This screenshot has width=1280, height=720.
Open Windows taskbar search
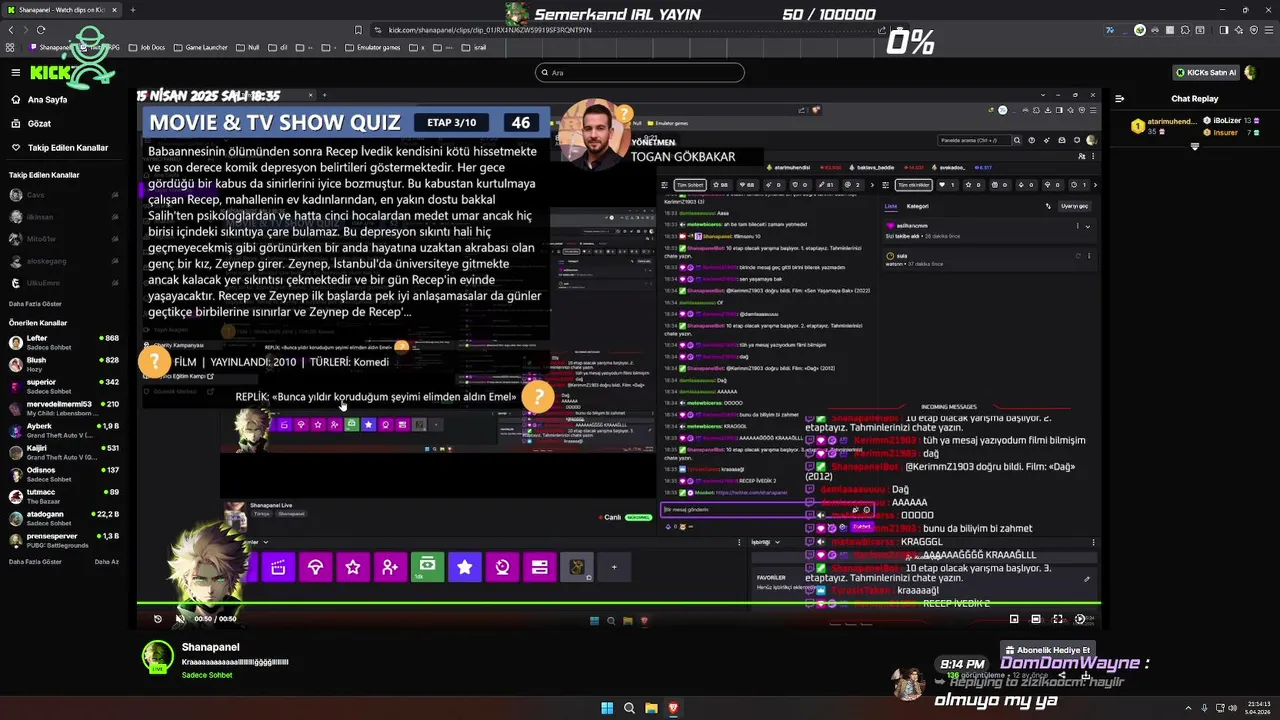click(629, 708)
